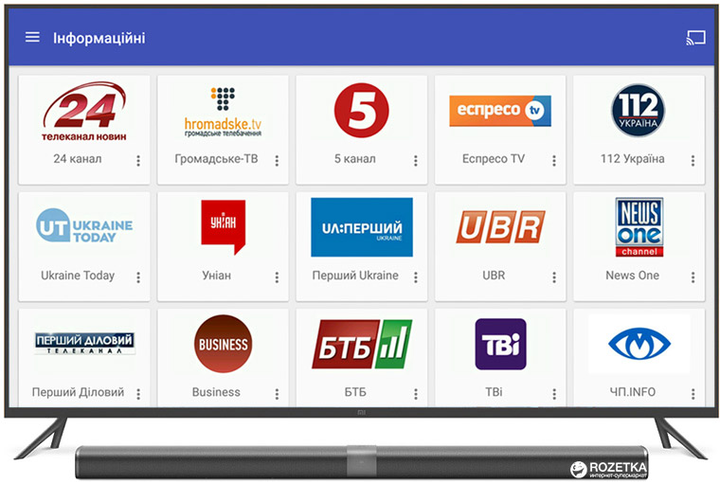Click the Ukraine Today label
The image size is (720, 482).
click(x=78, y=275)
